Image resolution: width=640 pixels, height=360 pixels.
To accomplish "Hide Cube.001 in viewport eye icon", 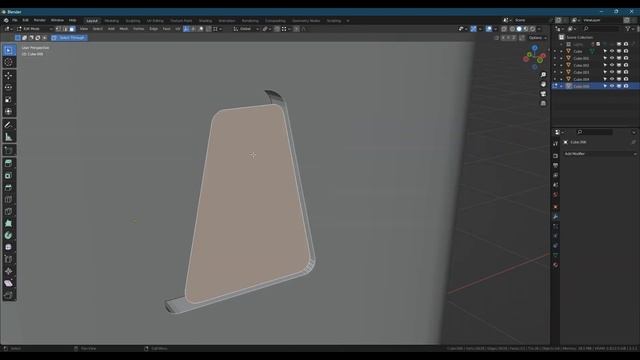I will (x=612, y=58).
